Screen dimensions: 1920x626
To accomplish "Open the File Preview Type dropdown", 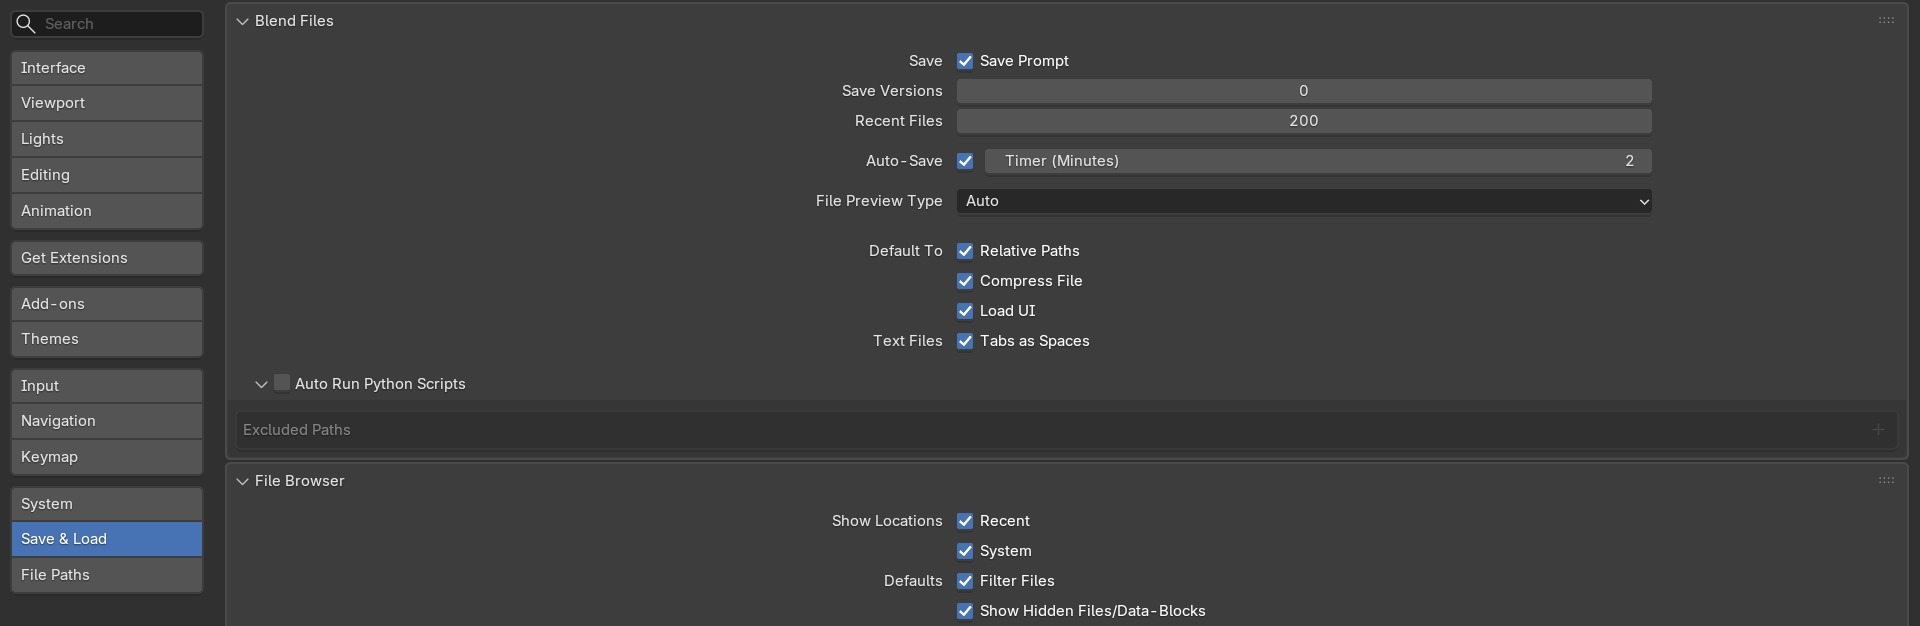I will pyautogui.click(x=1304, y=201).
